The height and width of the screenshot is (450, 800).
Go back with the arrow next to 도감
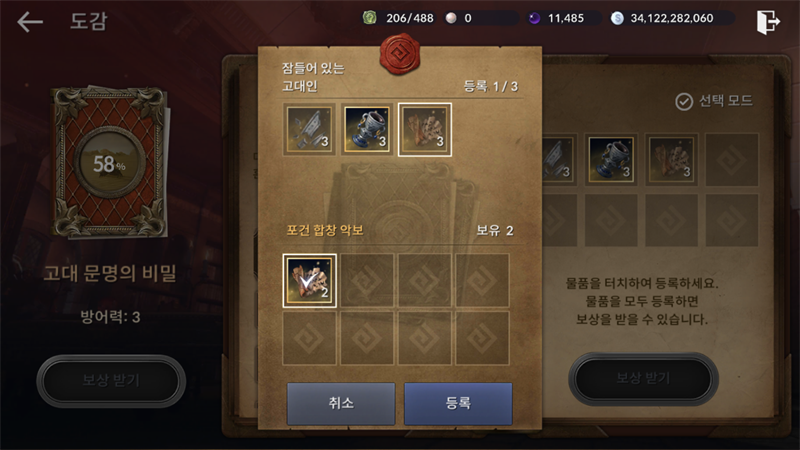[30, 21]
